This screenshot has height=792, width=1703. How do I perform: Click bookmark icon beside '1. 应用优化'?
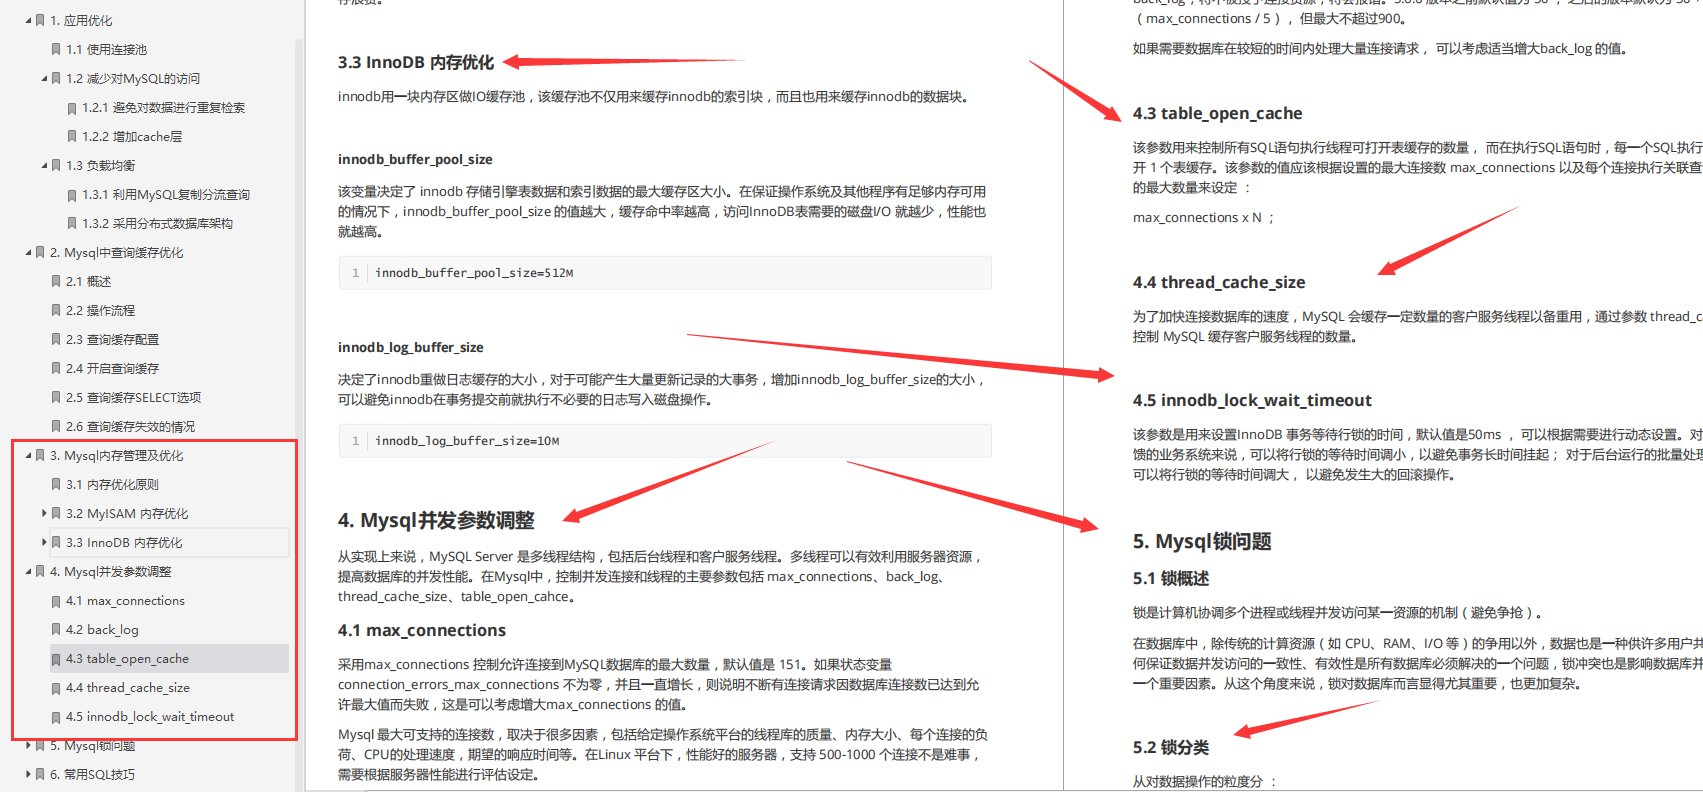pyautogui.click(x=40, y=20)
